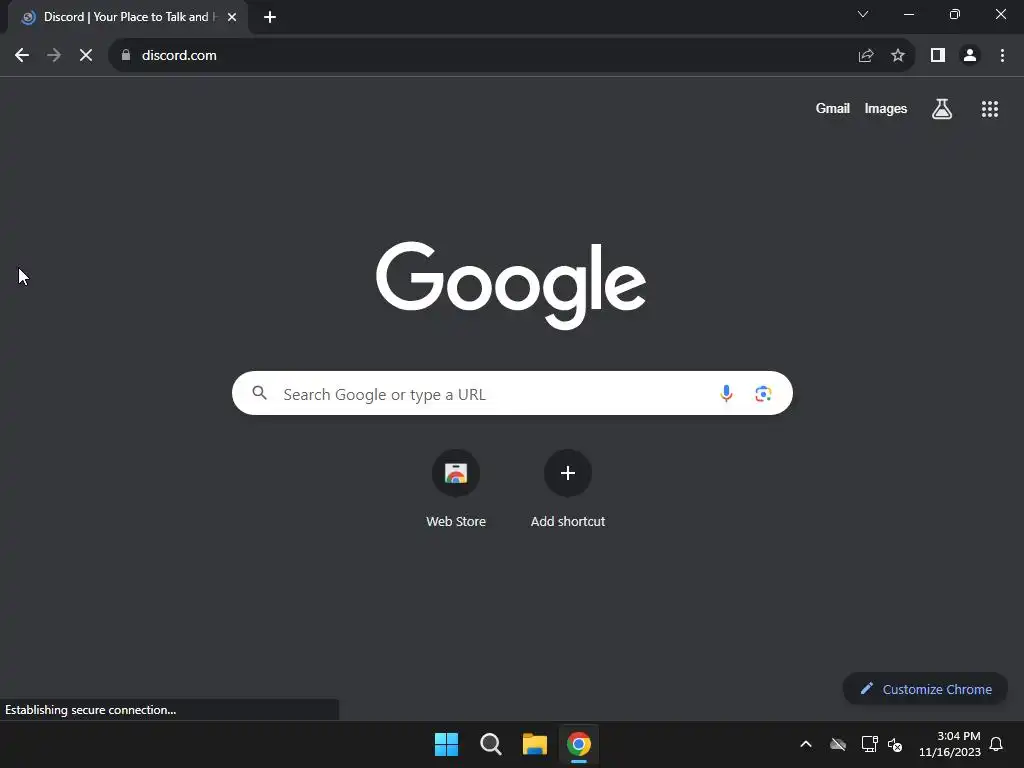Open the Windows Start menu
This screenshot has width=1024, height=768.
coord(447,744)
